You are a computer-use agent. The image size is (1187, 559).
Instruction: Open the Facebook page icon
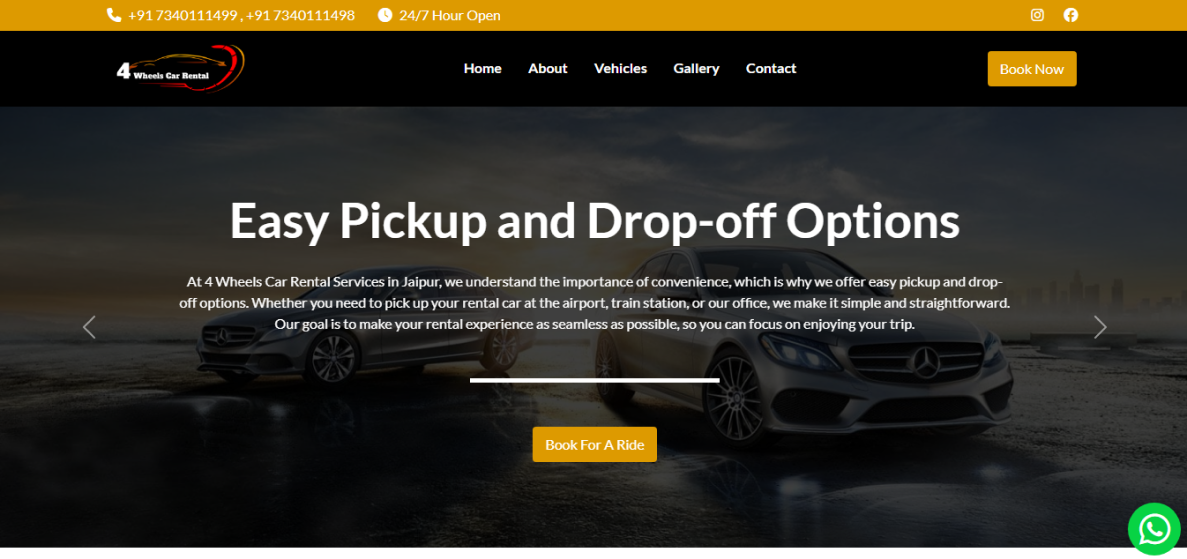pos(1070,15)
